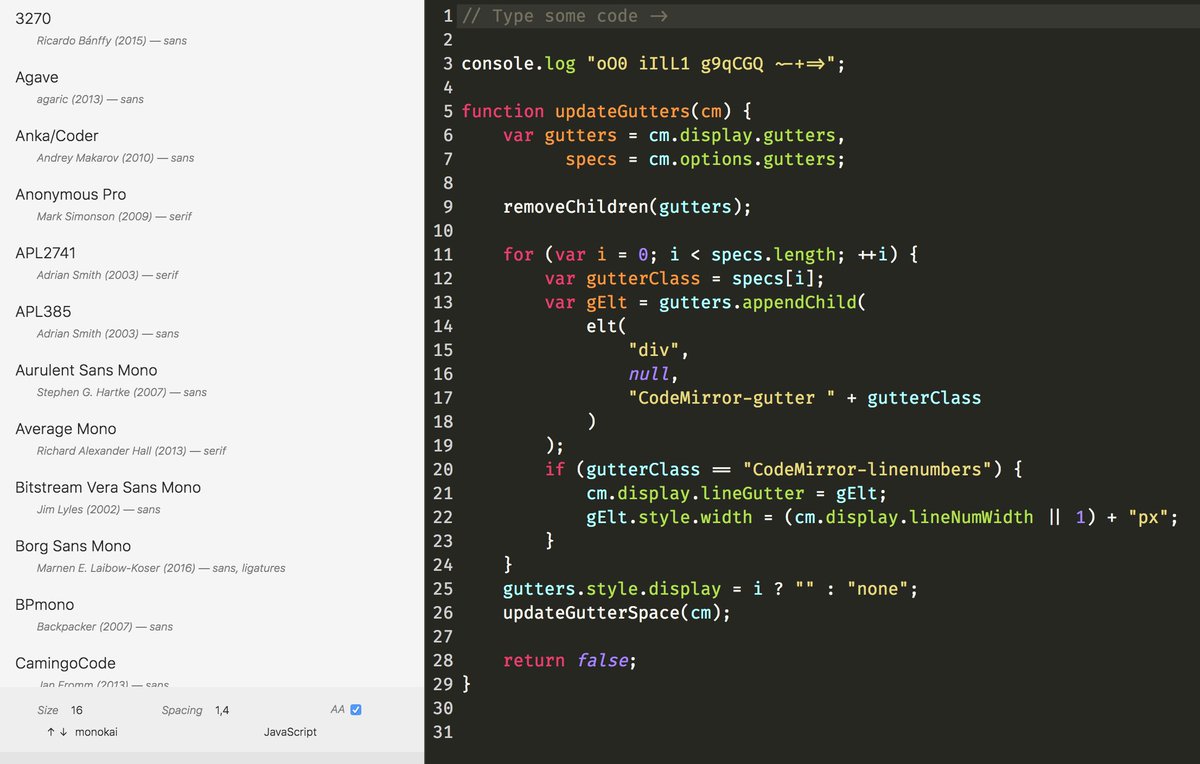Image resolution: width=1200 pixels, height=764 pixels.
Task: Pick the CamingoCode font
Action: pyautogui.click(x=65, y=663)
